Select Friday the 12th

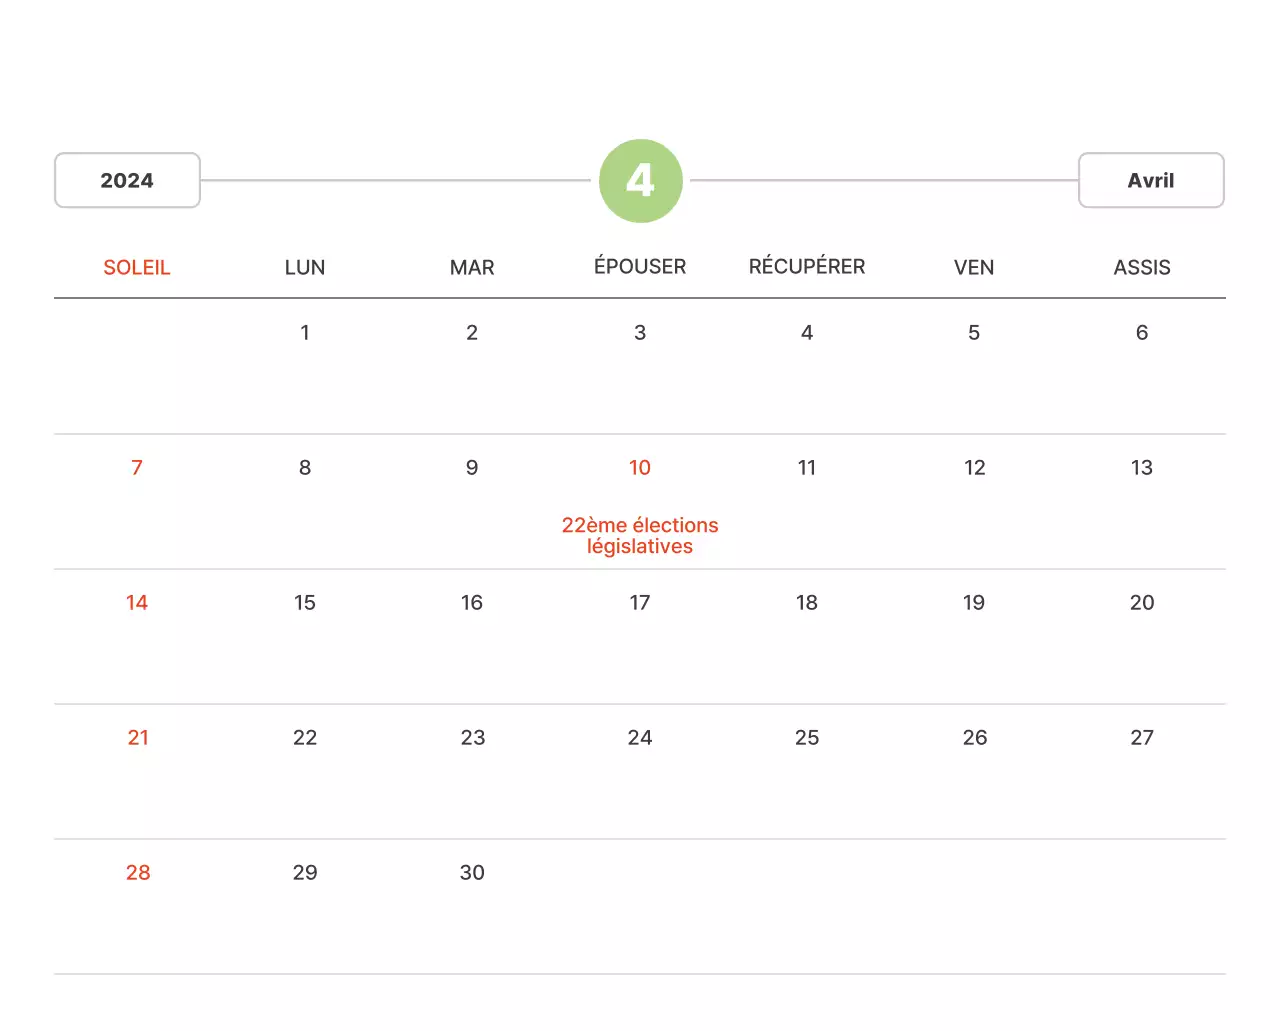click(974, 467)
